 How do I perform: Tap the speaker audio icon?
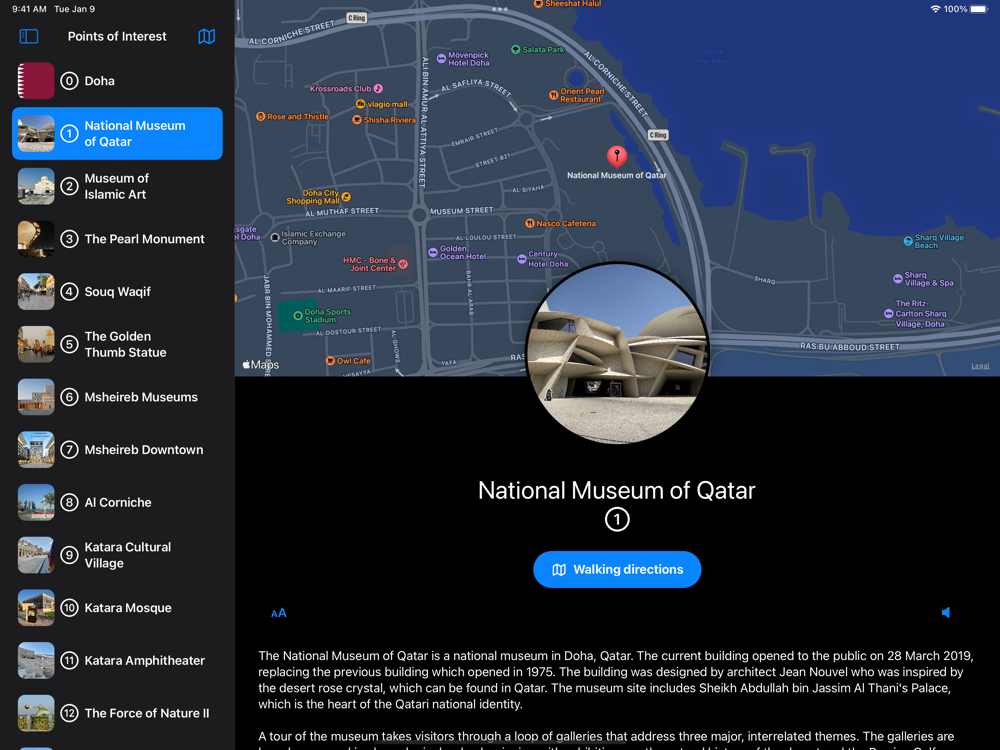point(946,612)
